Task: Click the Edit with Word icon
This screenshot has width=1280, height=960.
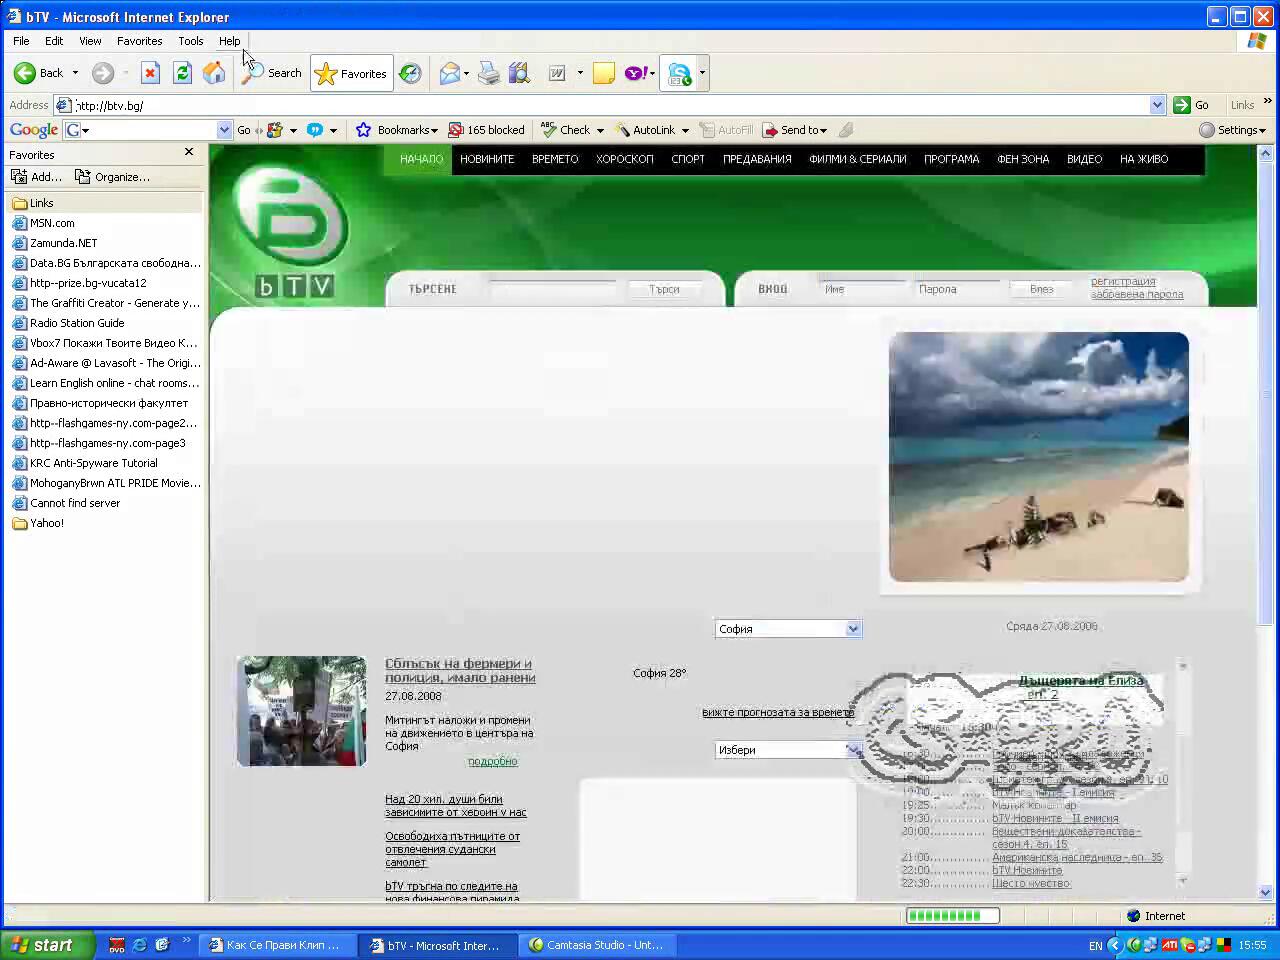Action: [557, 73]
